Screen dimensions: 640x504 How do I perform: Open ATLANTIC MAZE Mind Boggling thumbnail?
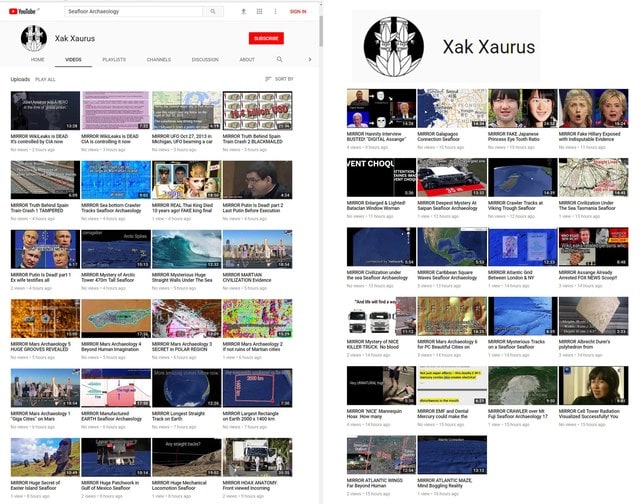(x=452, y=455)
